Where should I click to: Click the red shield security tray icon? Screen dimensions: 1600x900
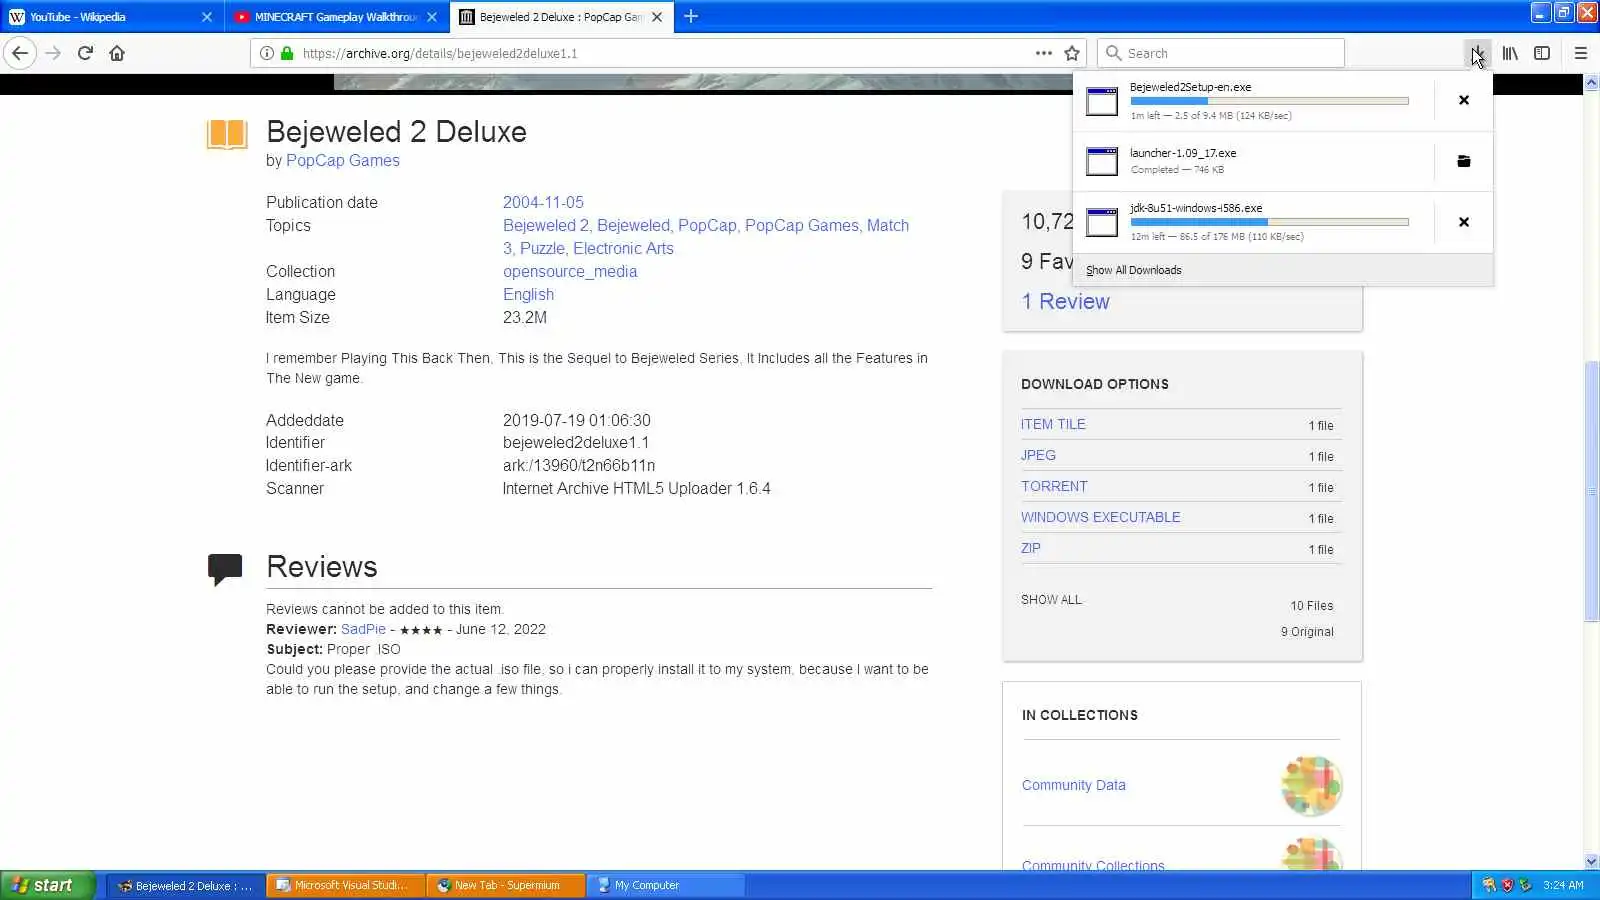pos(1507,886)
